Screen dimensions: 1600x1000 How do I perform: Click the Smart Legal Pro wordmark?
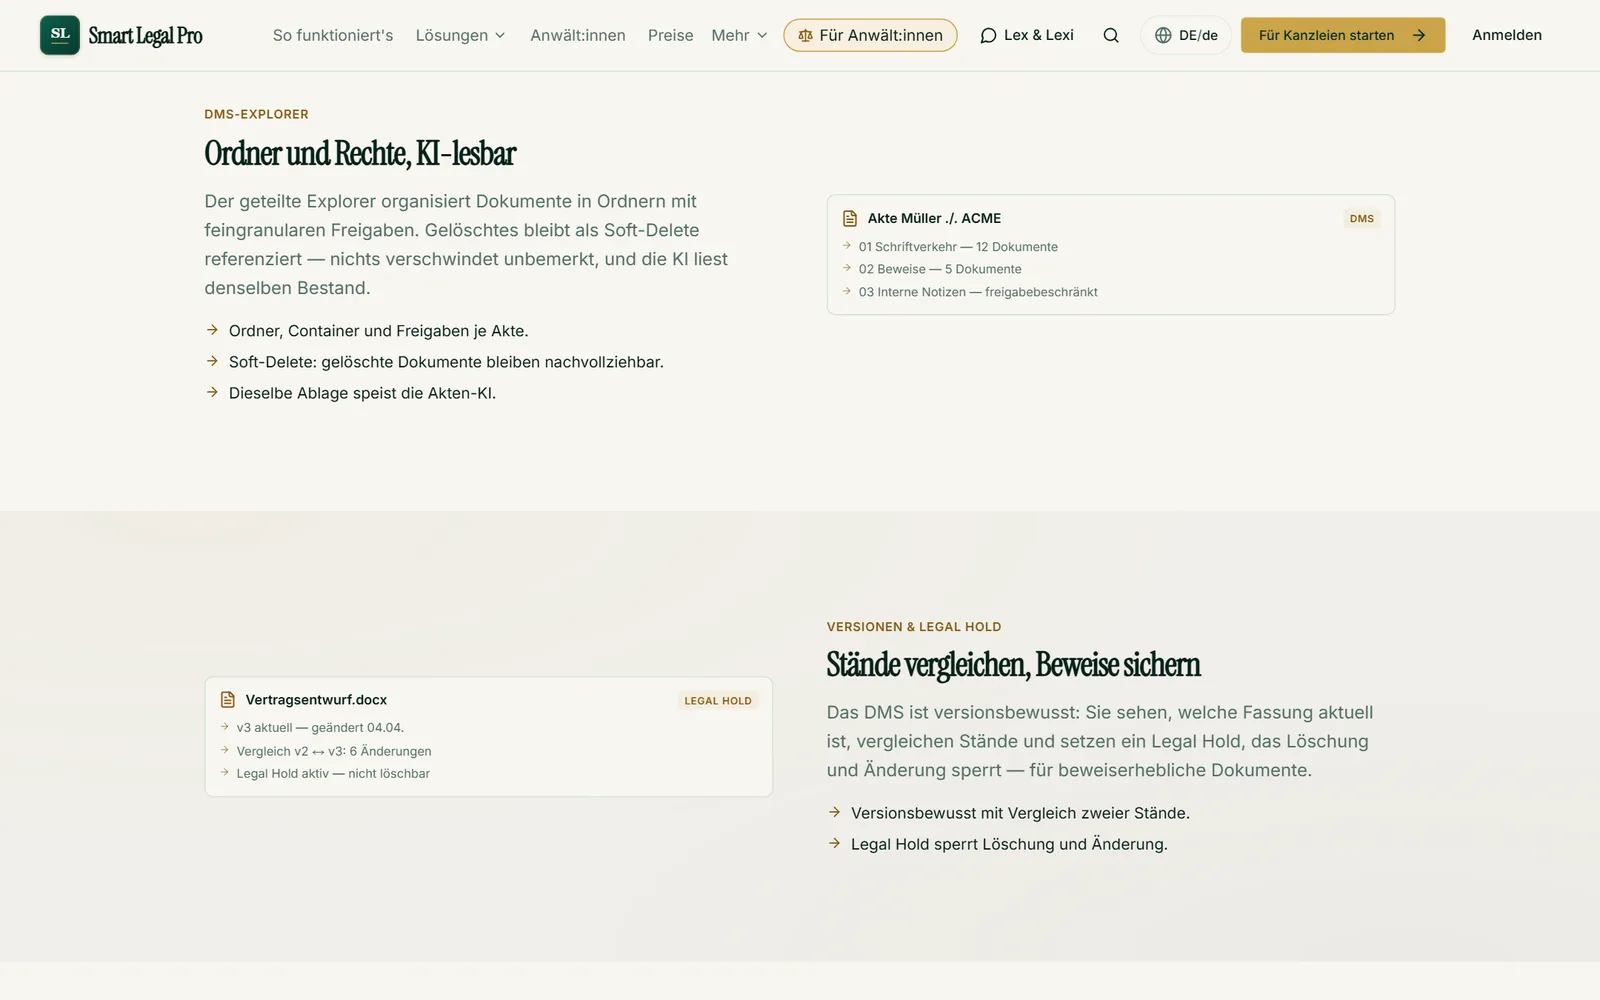click(x=146, y=36)
